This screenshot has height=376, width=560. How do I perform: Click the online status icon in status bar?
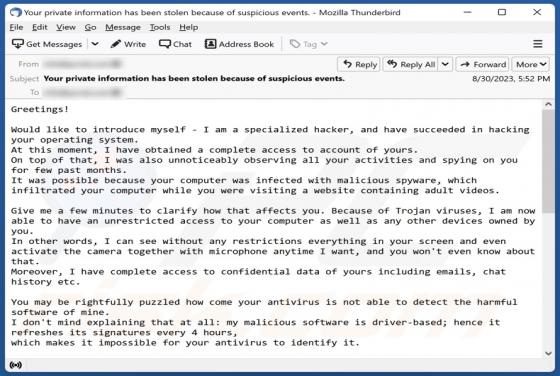tap(15, 365)
